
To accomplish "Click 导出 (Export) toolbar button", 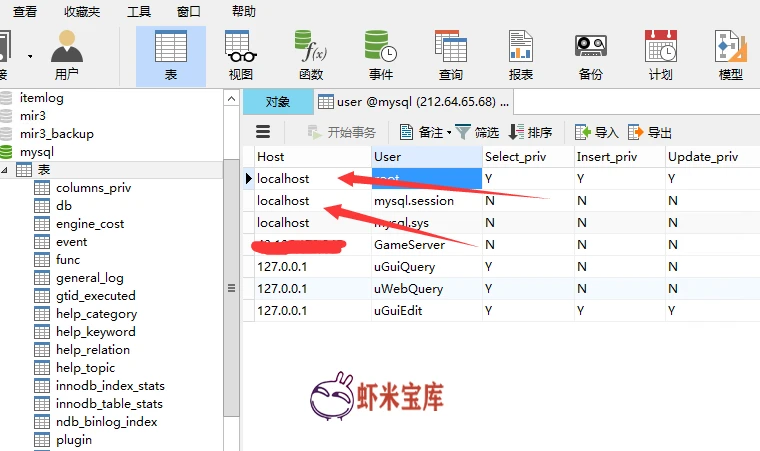I will click(x=650, y=132).
